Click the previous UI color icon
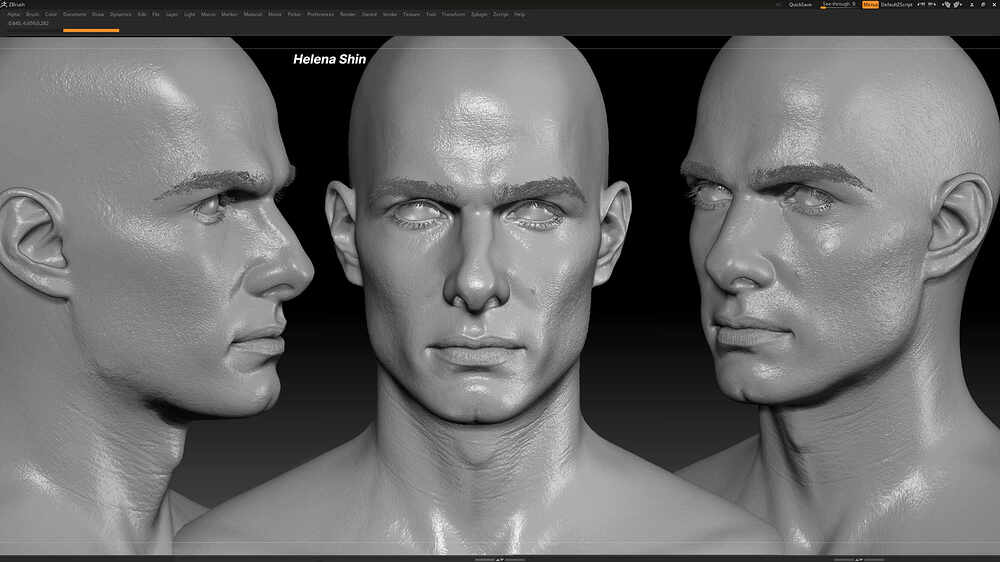 (x=947, y=4)
